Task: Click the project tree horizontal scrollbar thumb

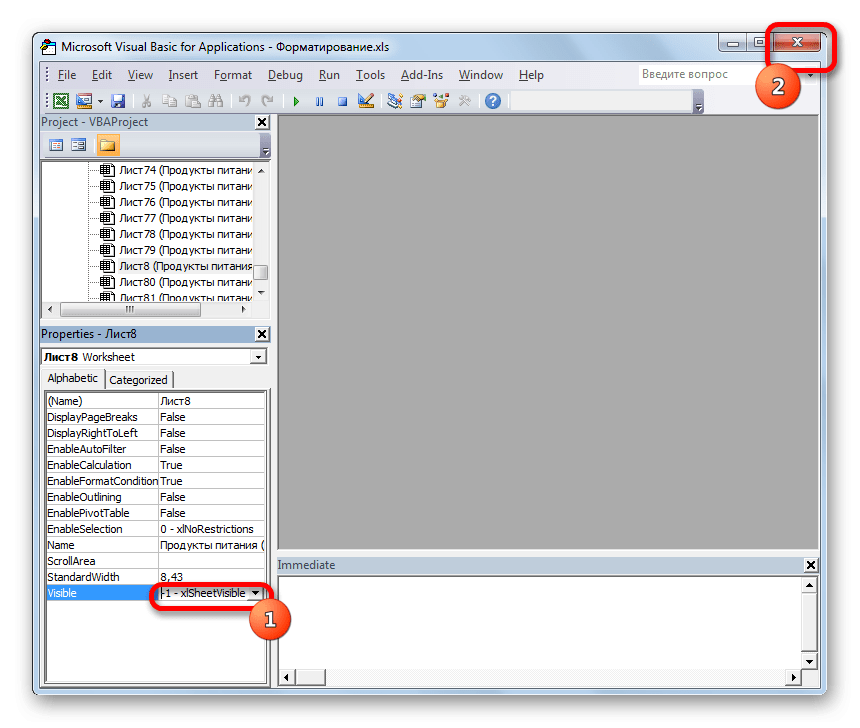Action: 130,309
